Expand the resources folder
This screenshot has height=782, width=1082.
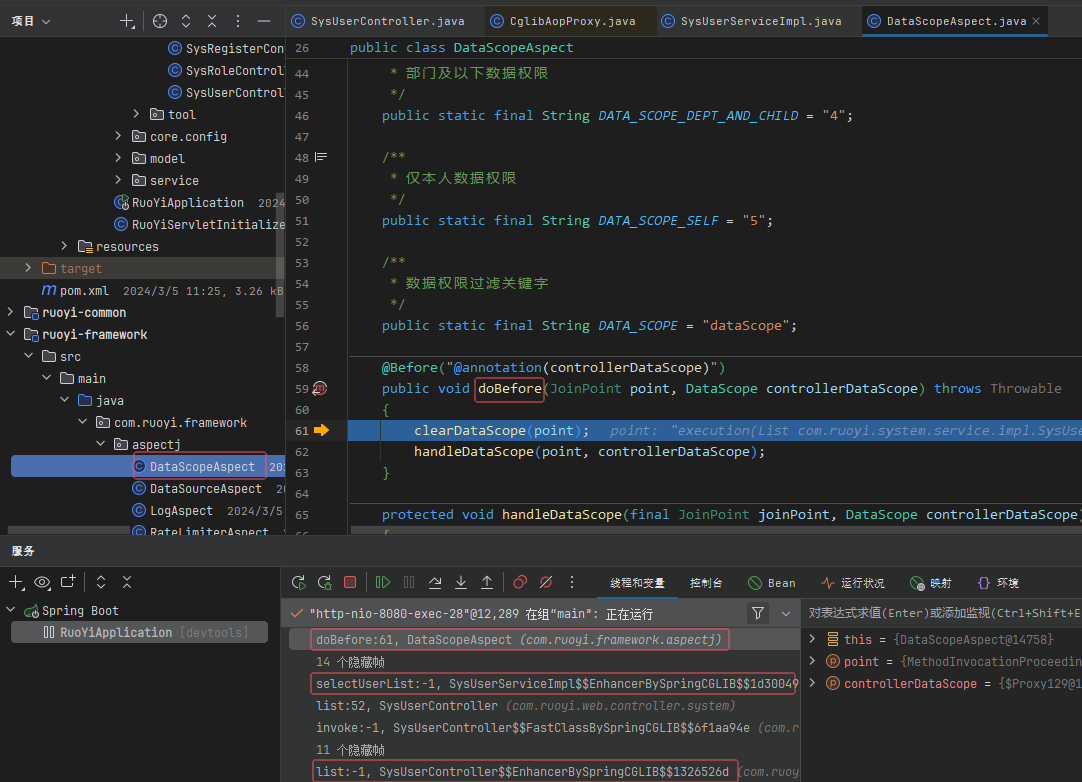pos(64,246)
